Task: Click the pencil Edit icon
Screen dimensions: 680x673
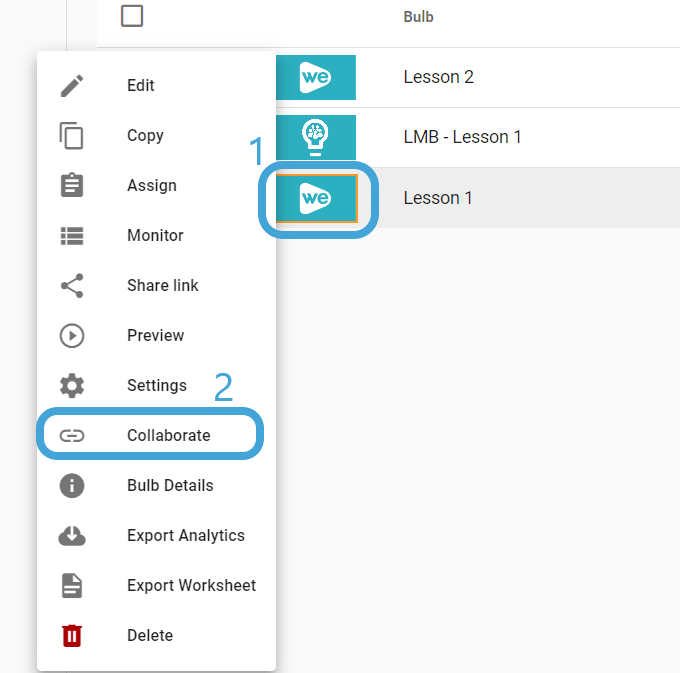Action: point(72,85)
